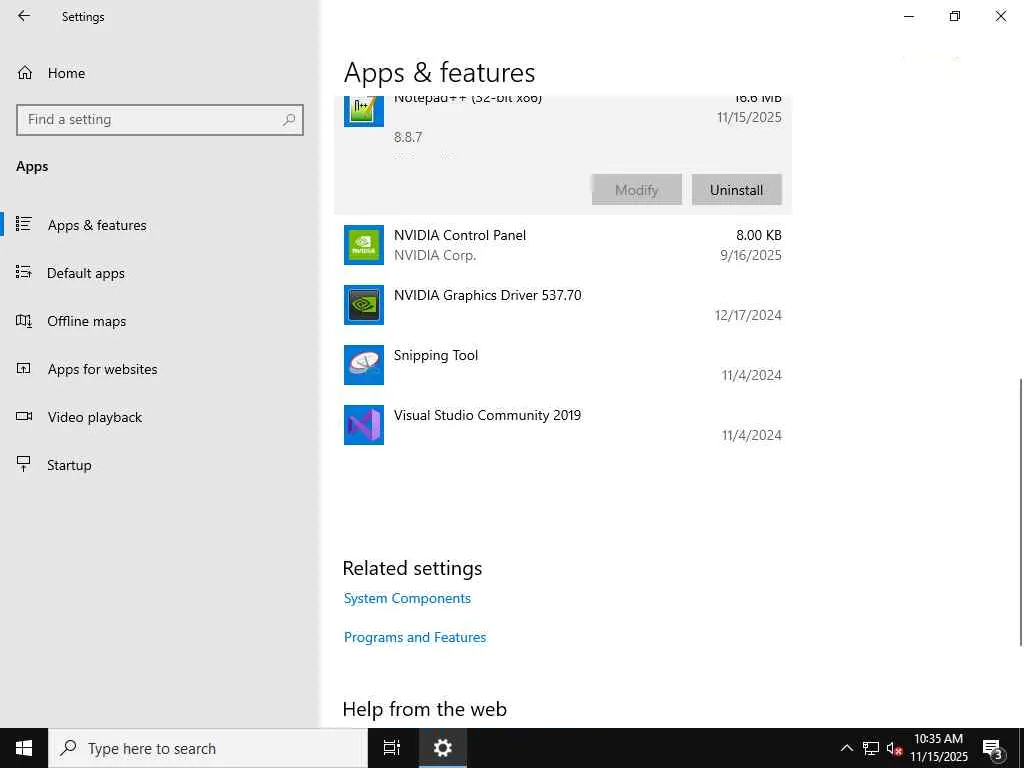This screenshot has height=768, width=1024.
Task: Click Notepad++ version 8.8.7 text
Action: tap(408, 137)
